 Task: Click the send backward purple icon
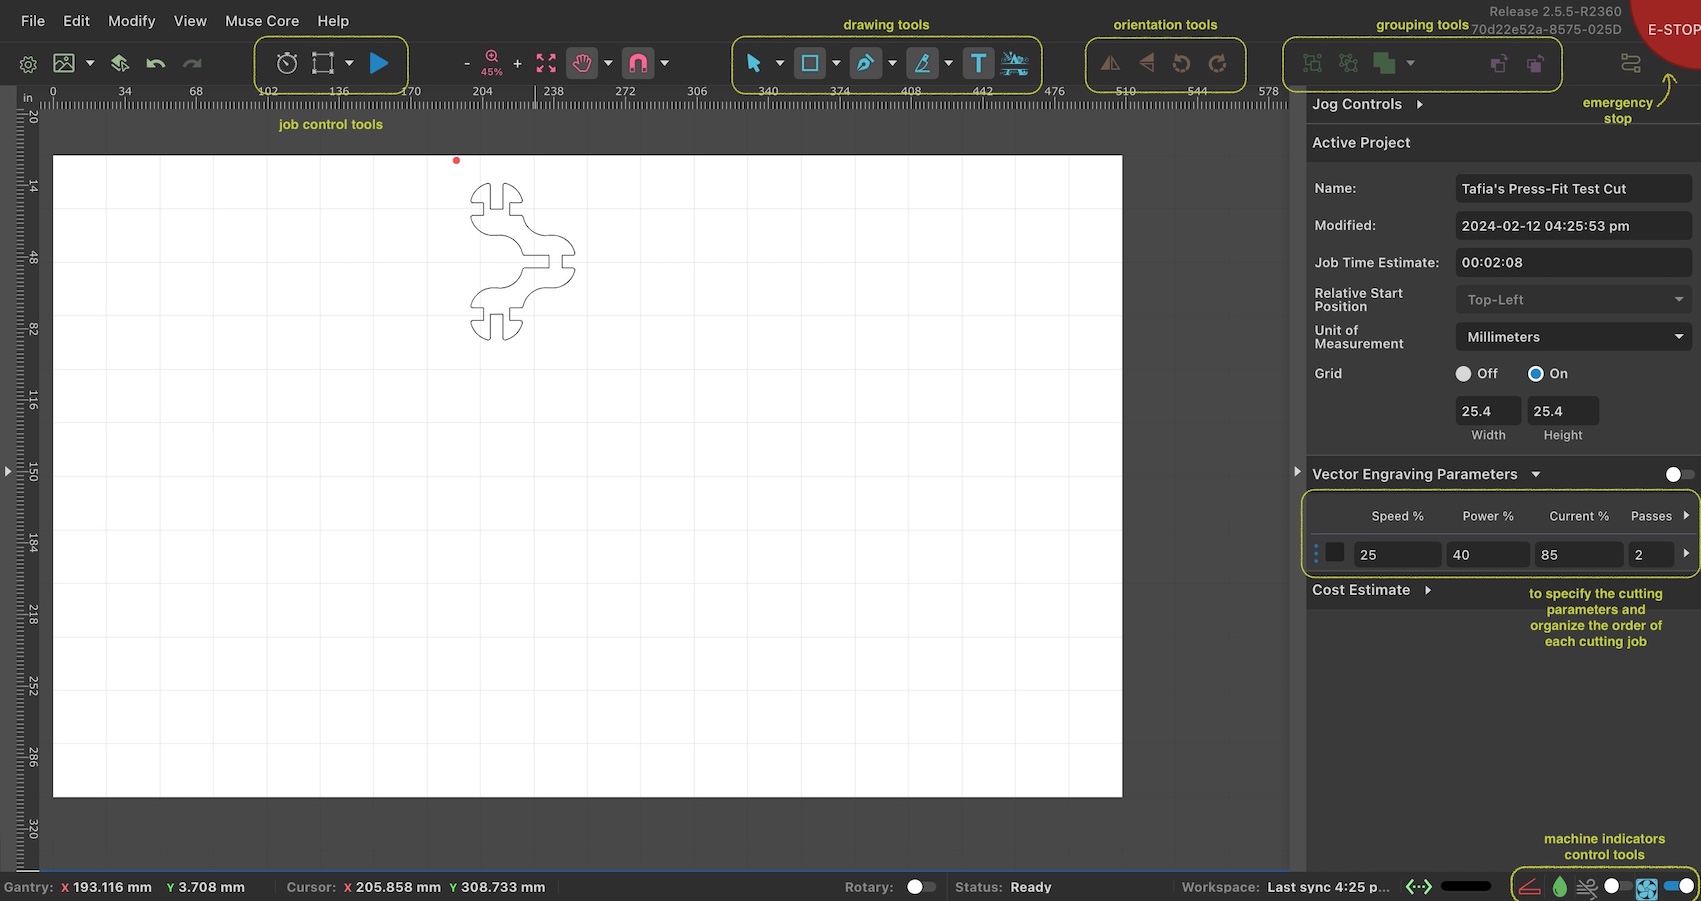(1534, 64)
